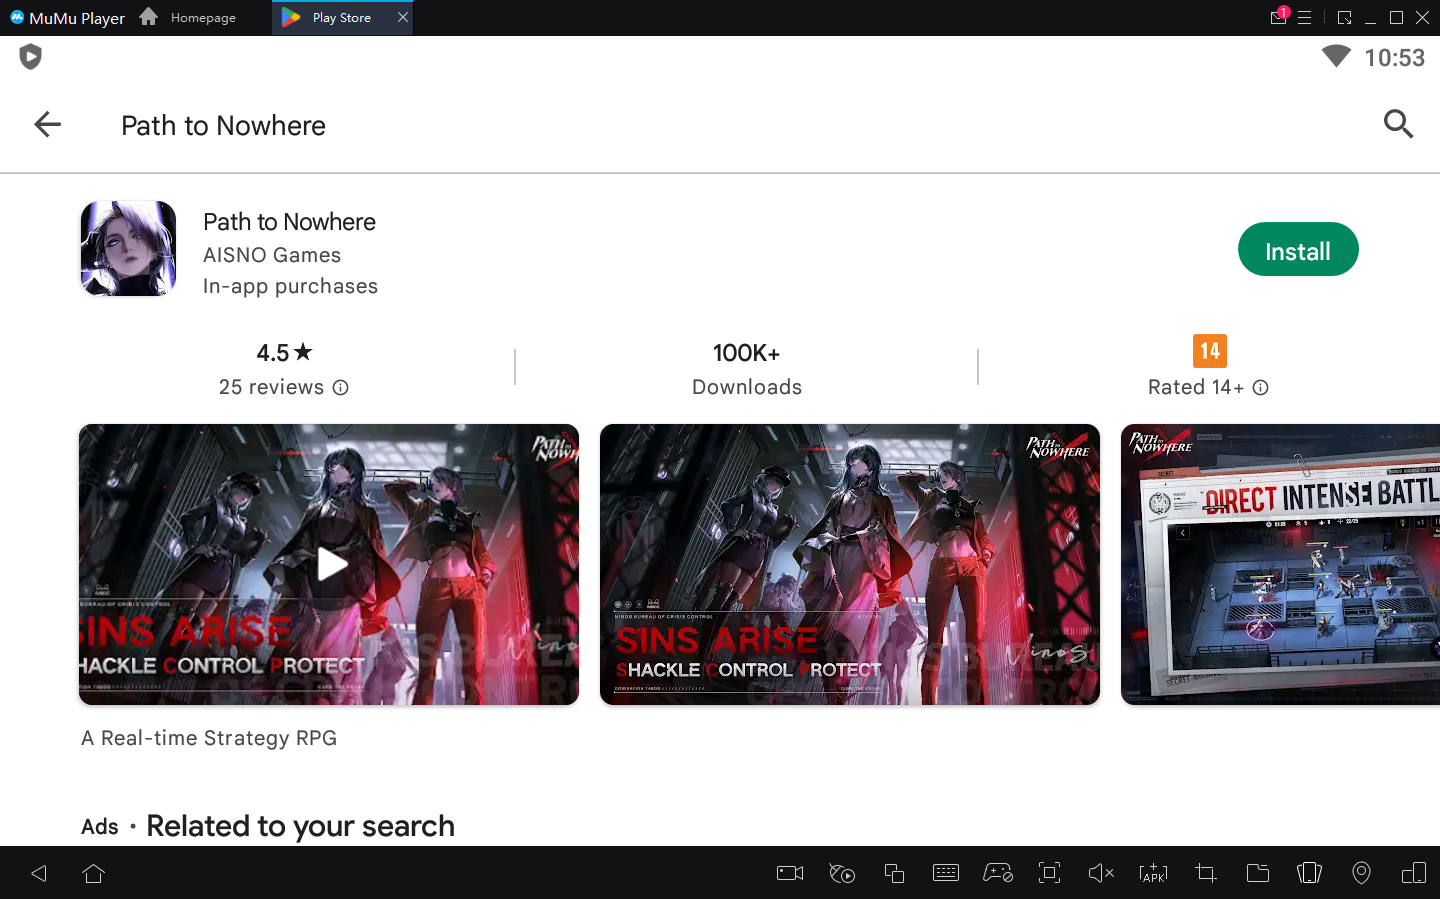Start the macro operation recorder

tap(841, 873)
